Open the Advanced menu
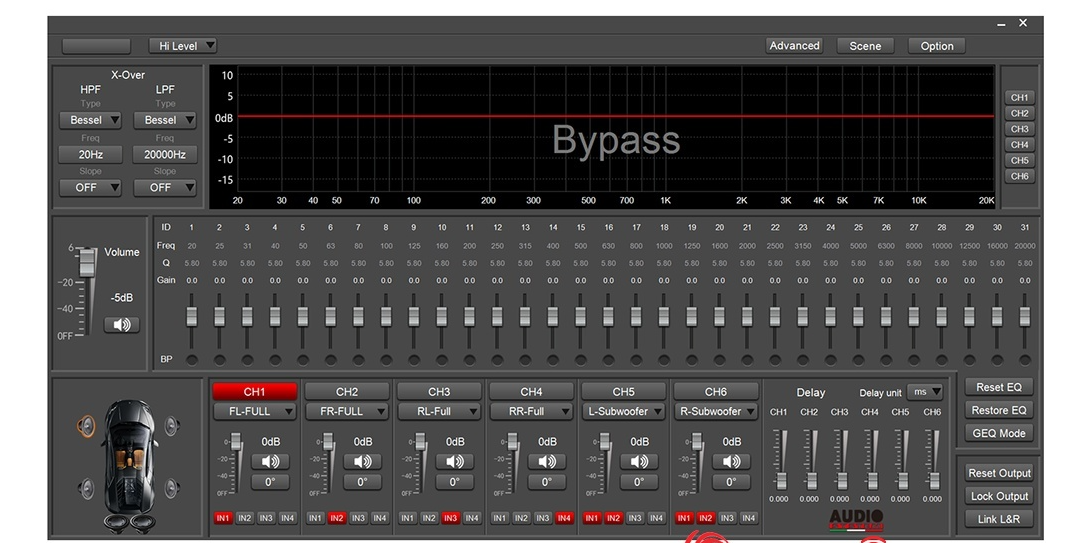Image resolution: width=1085 pixels, height=555 pixels. tap(794, 46)
